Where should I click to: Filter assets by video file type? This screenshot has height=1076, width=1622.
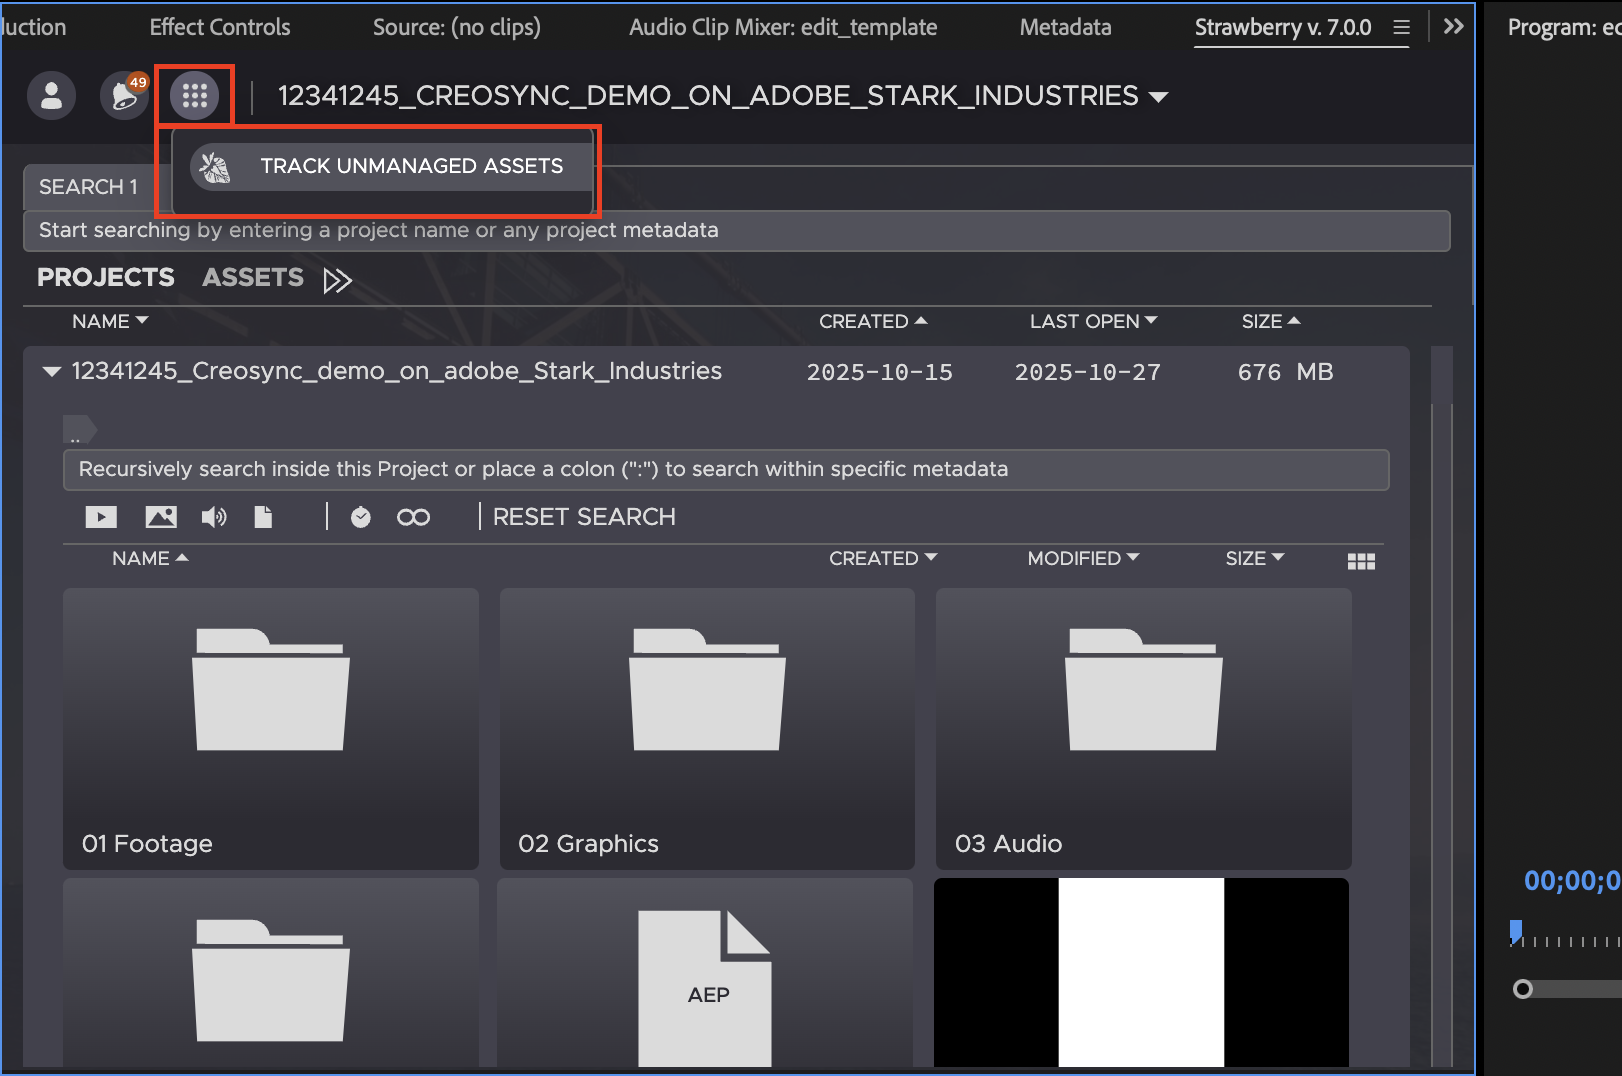[101, 517]
